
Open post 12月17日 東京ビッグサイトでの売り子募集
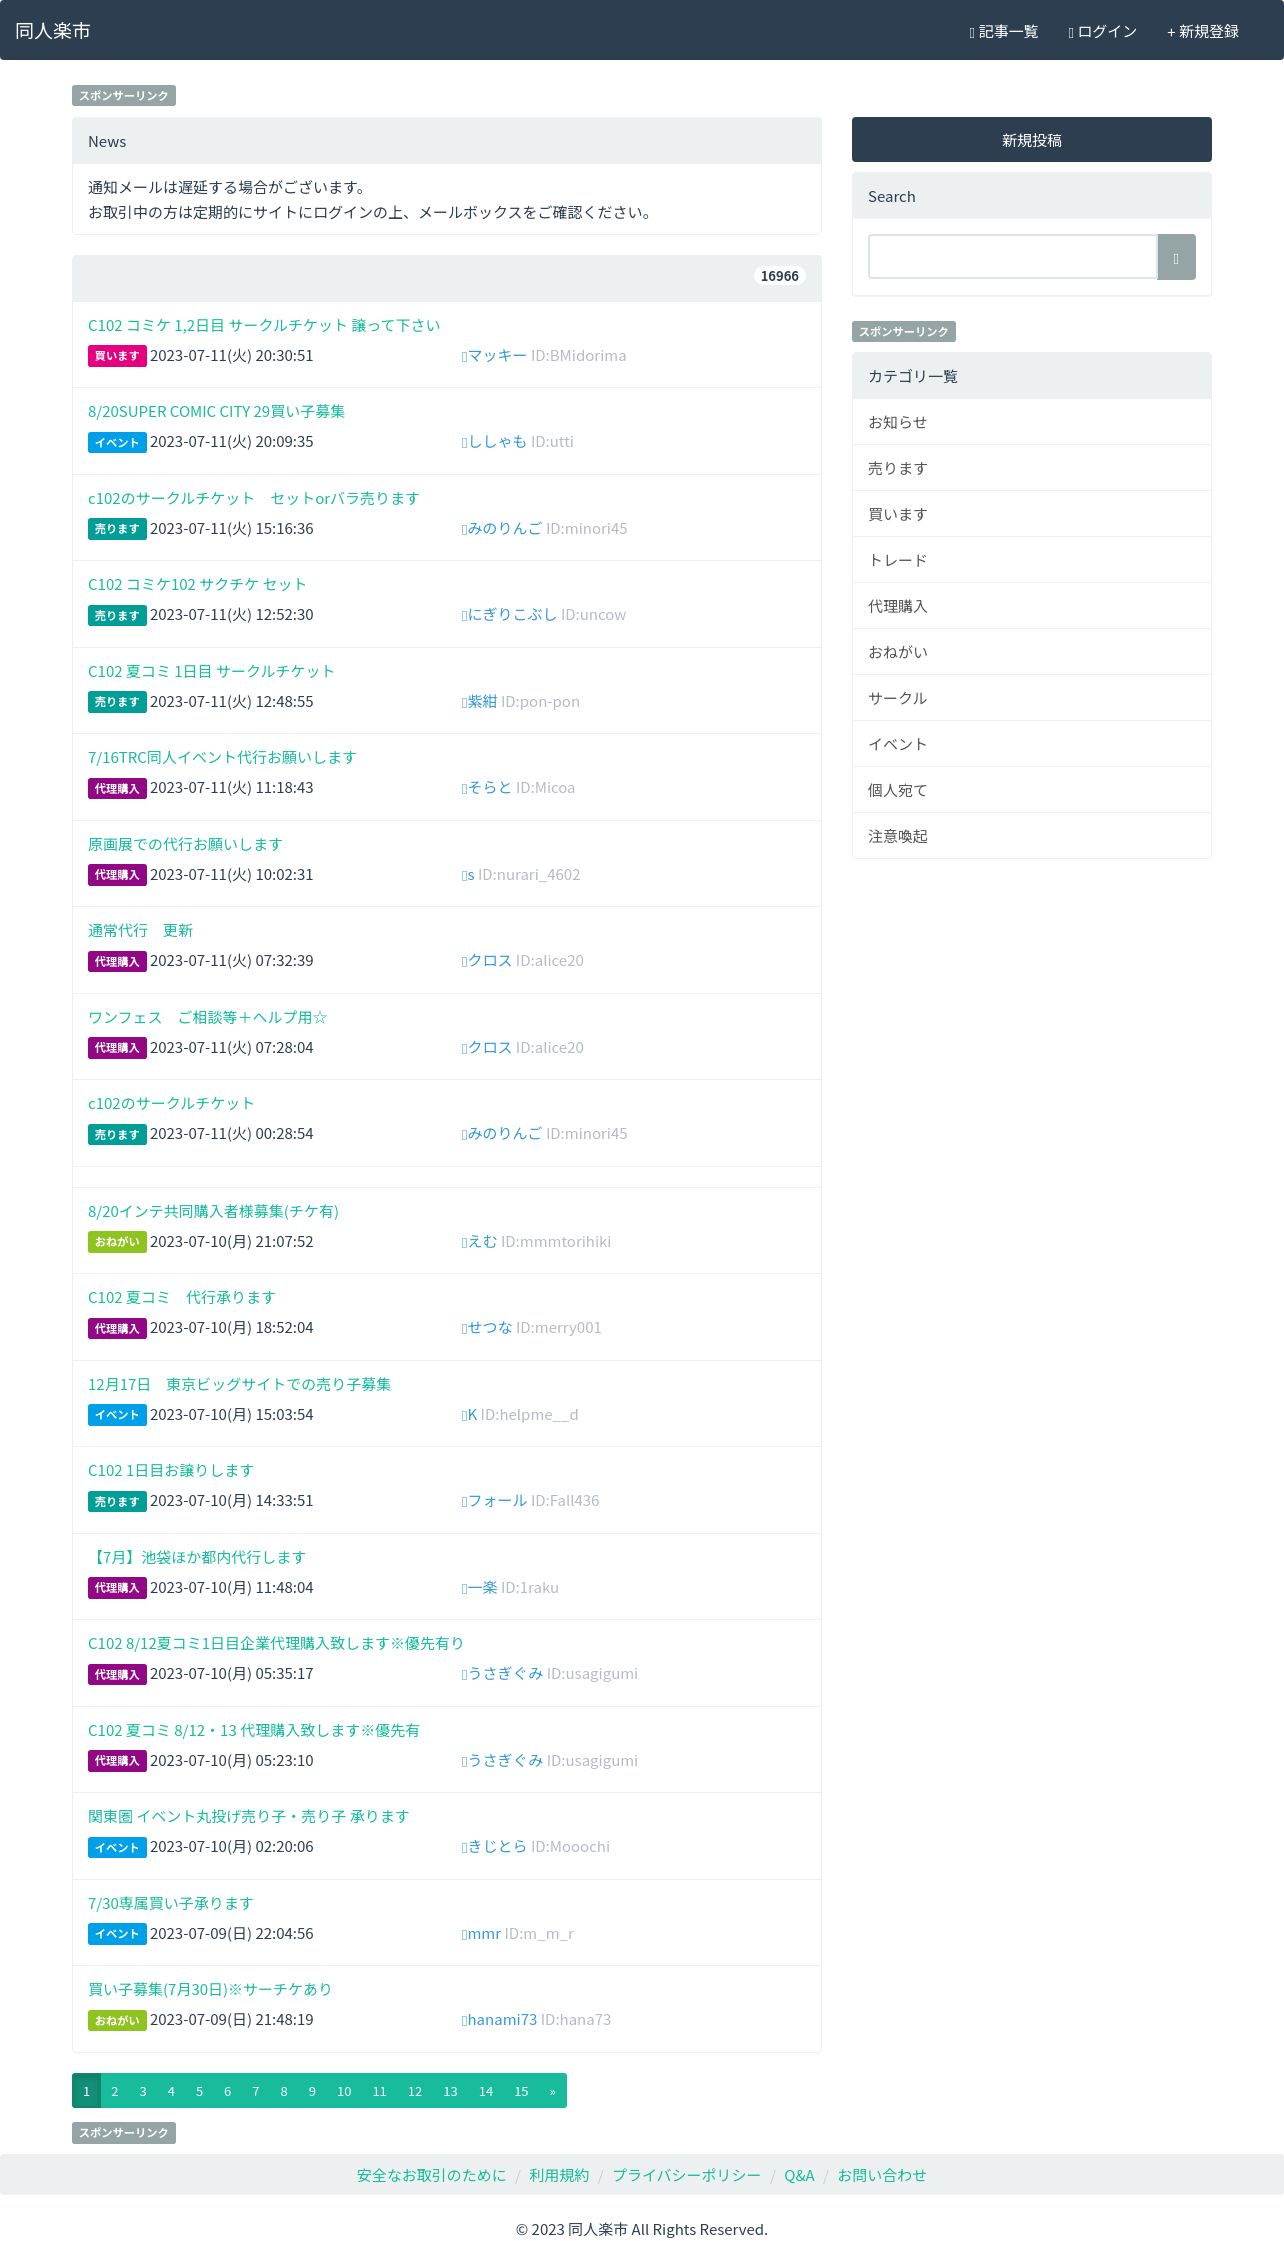(239, 1384)
